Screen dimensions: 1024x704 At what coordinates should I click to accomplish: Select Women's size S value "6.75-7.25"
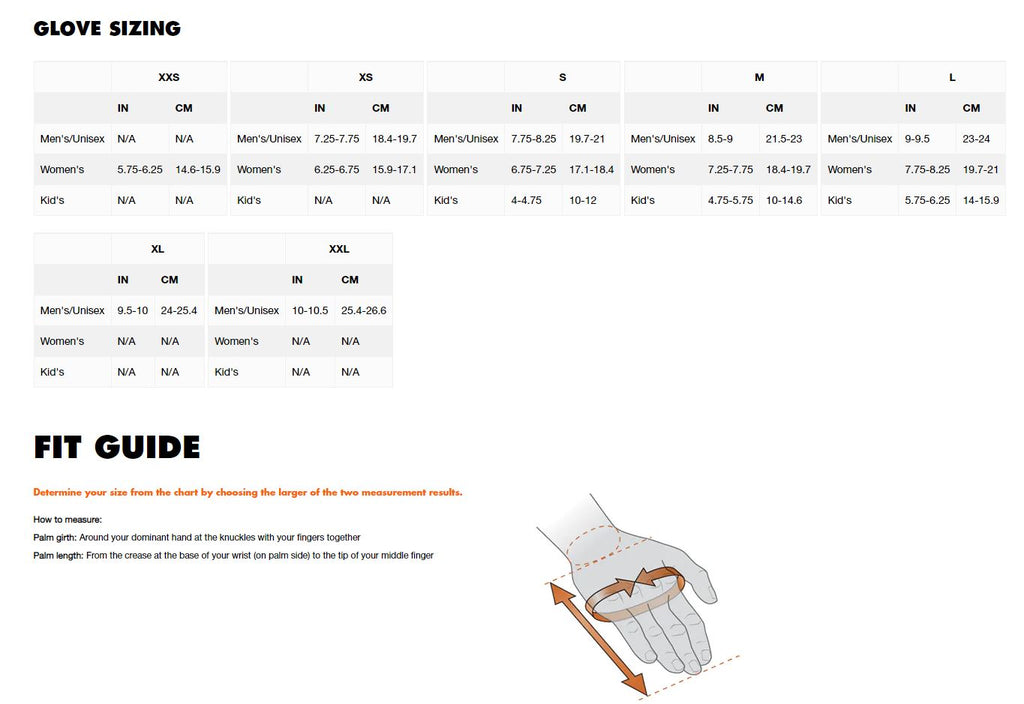(534, 170)
